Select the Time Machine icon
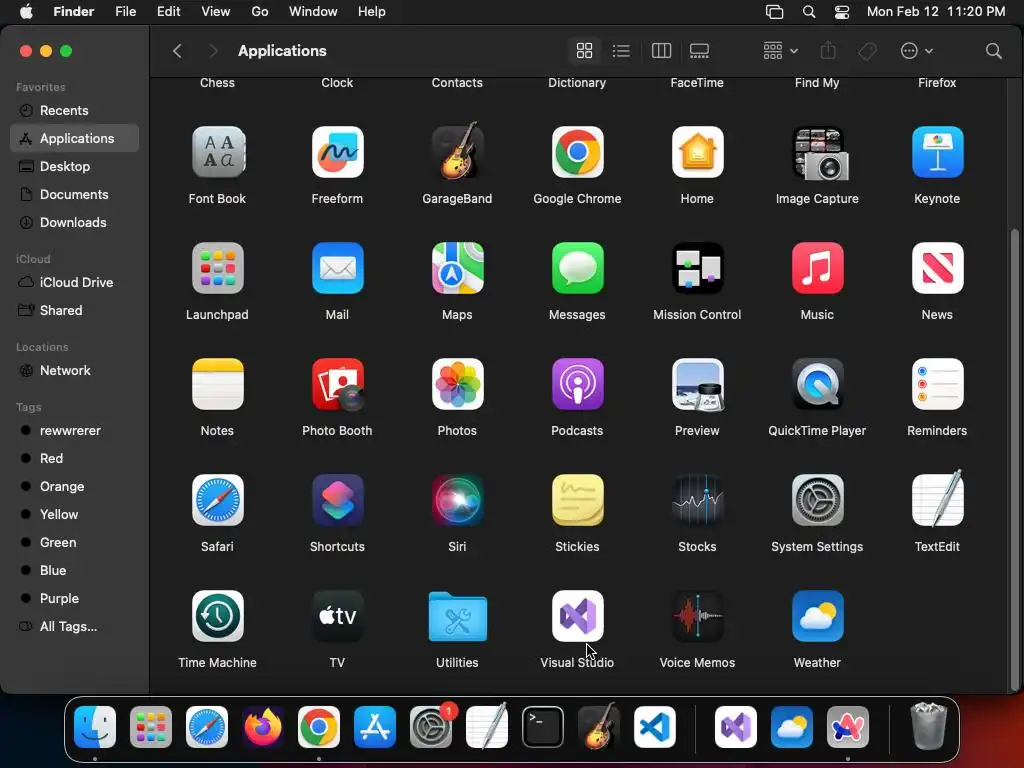 tap(218, 616)
